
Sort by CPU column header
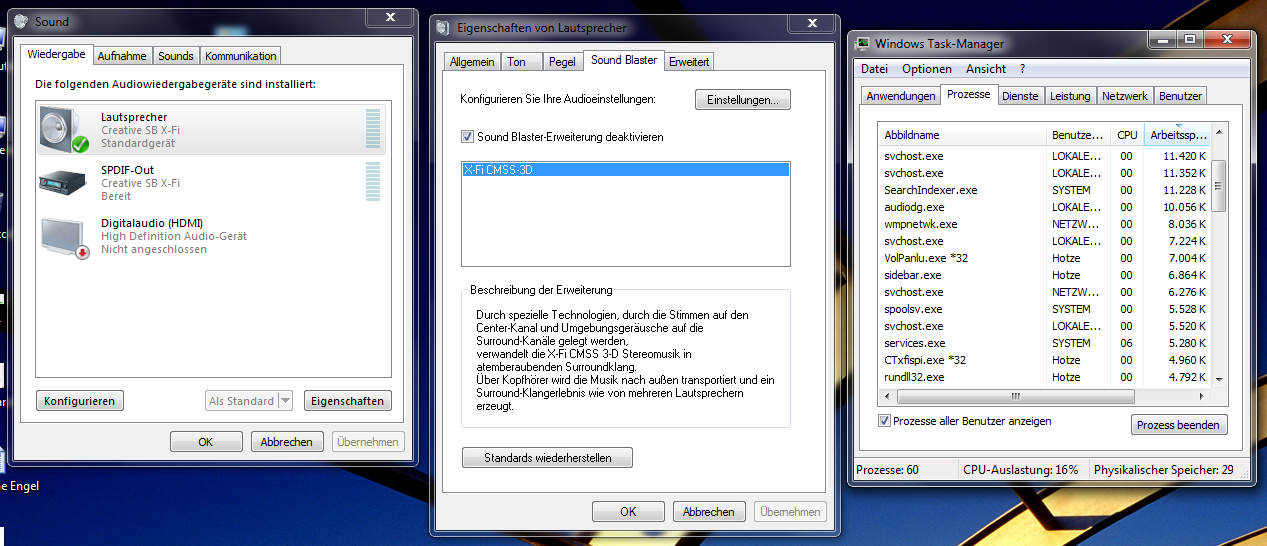(x=1128, y=135)
